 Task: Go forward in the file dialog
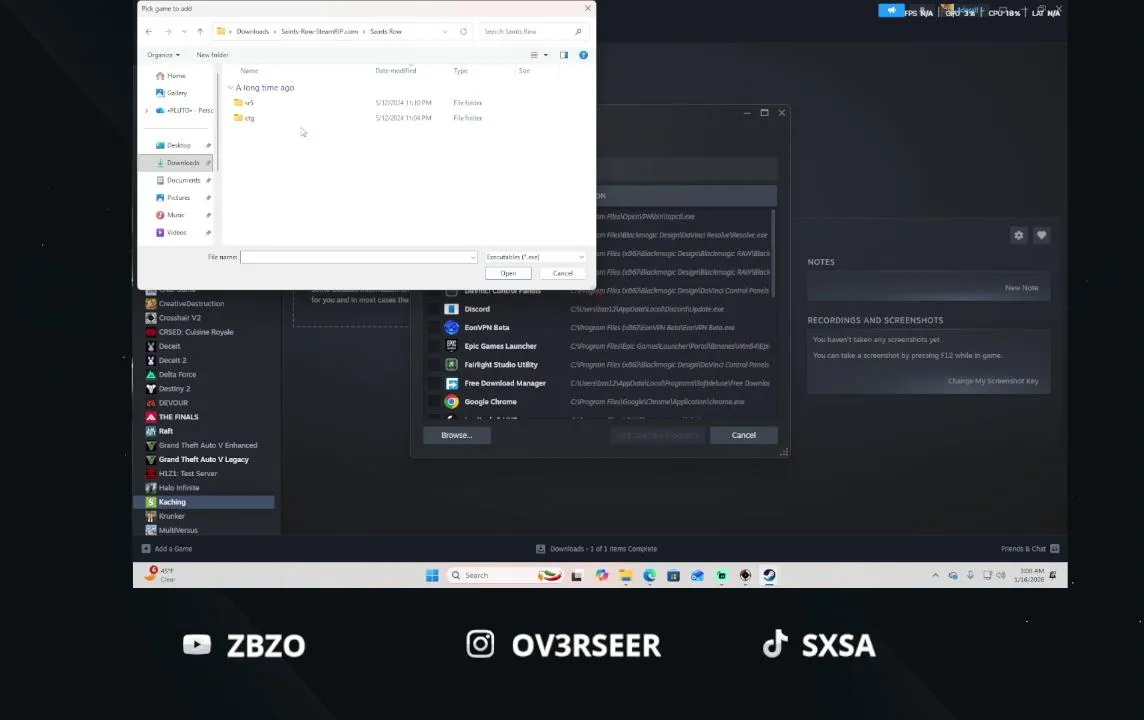(168, 31)
